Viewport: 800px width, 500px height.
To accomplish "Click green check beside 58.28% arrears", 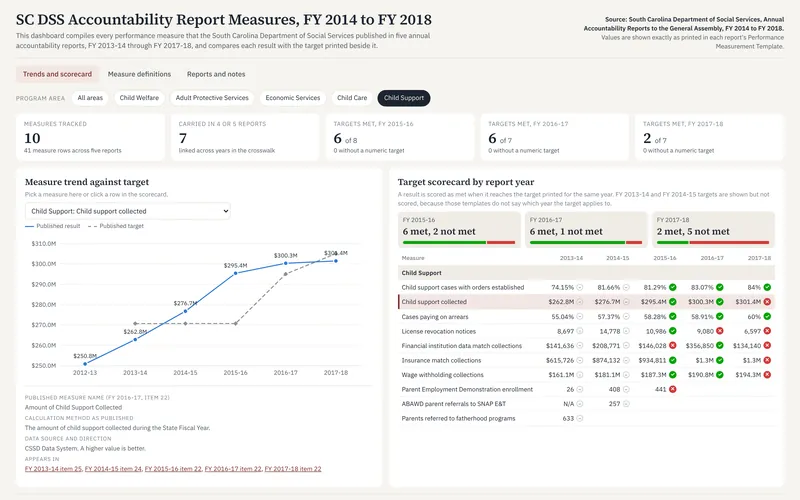I will (x=672, y=316).
